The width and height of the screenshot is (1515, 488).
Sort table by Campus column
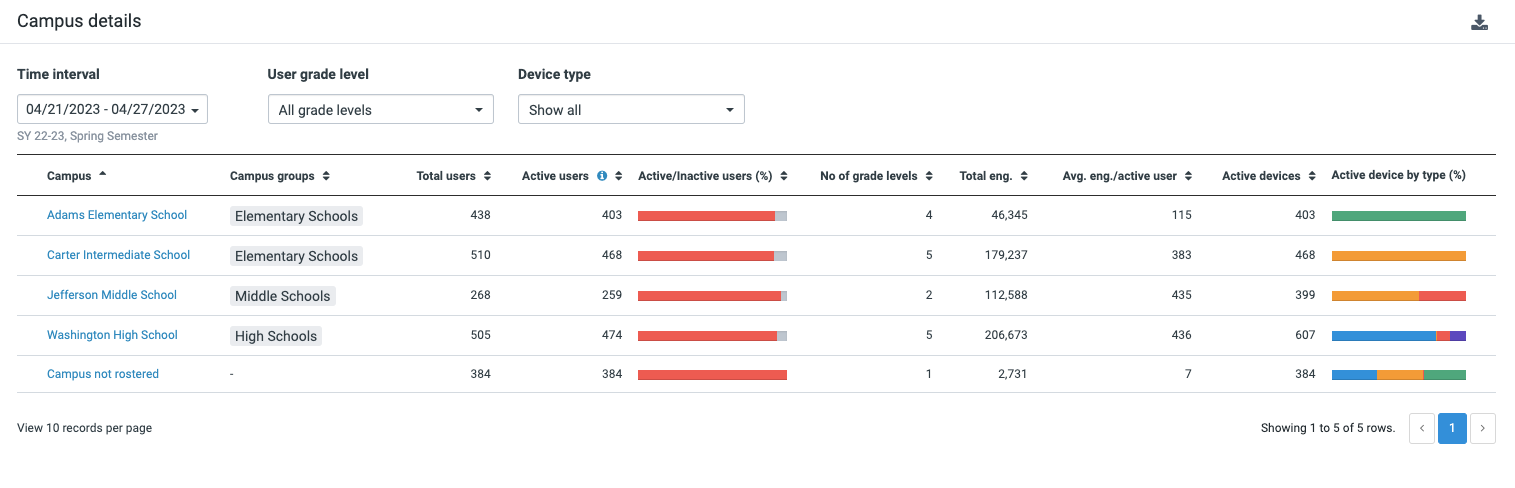click(76, 175)
